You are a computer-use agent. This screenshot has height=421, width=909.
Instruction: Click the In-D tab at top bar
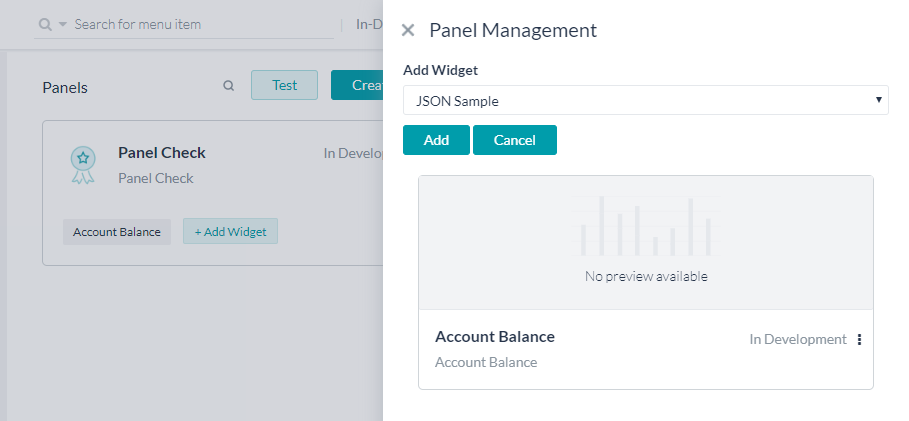point(368,24)
